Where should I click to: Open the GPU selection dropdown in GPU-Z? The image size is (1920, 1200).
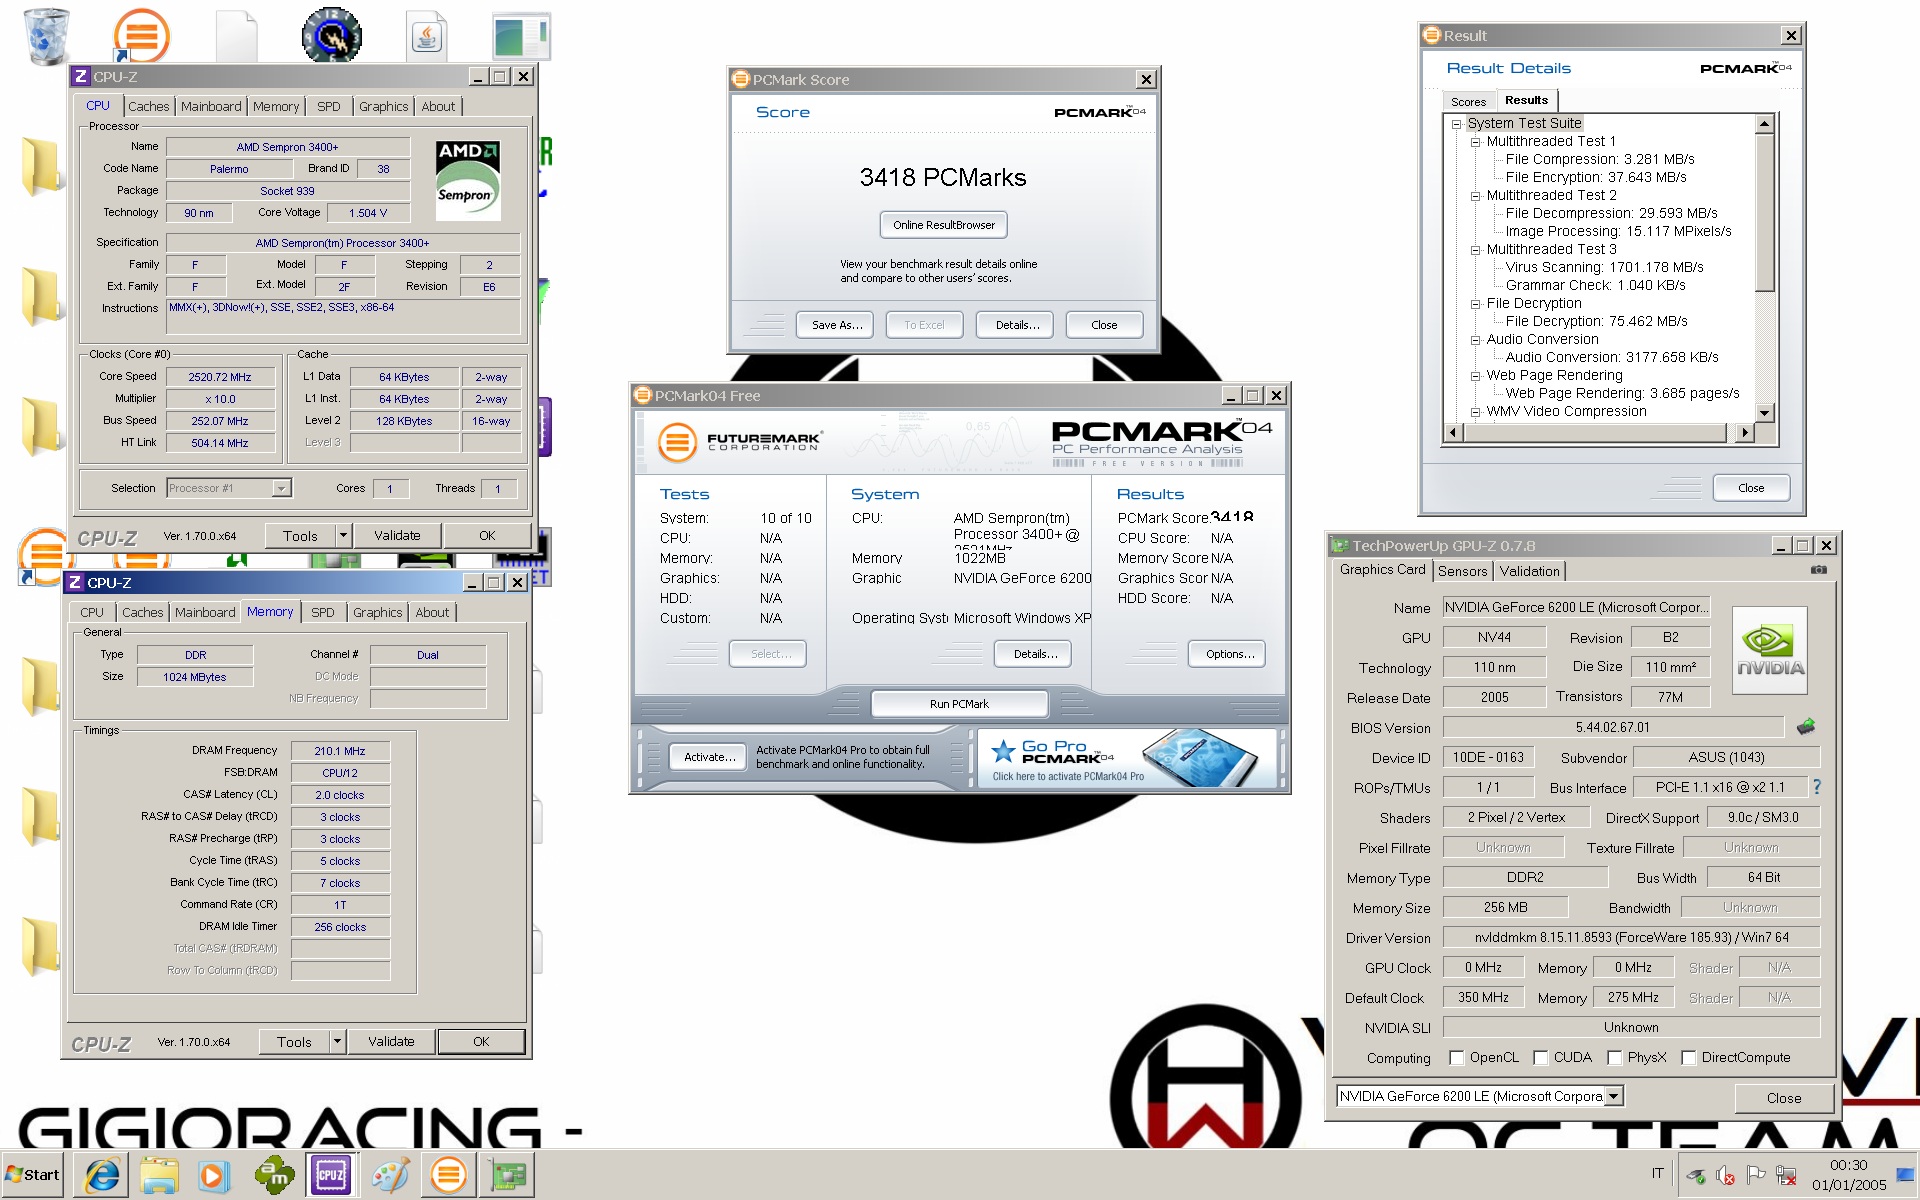1612,1096
